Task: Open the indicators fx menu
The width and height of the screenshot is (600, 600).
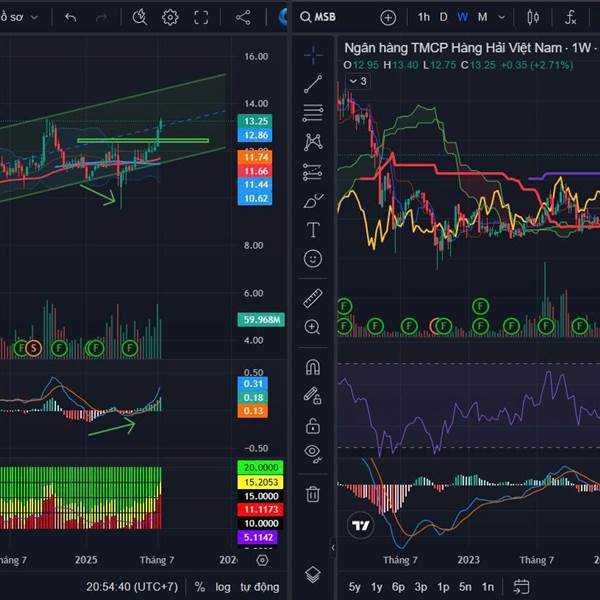Action: tap(571, 17)
